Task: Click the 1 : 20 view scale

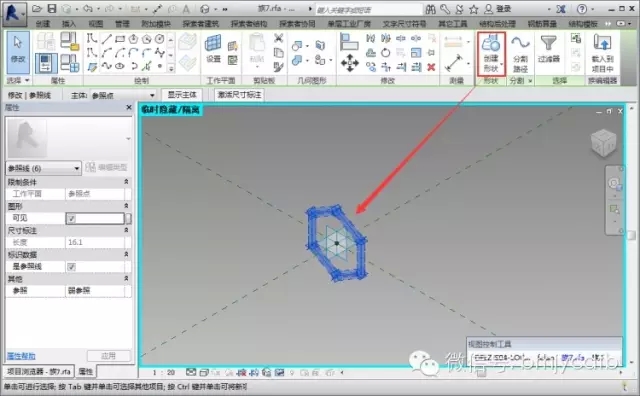Action: point(164,372)
